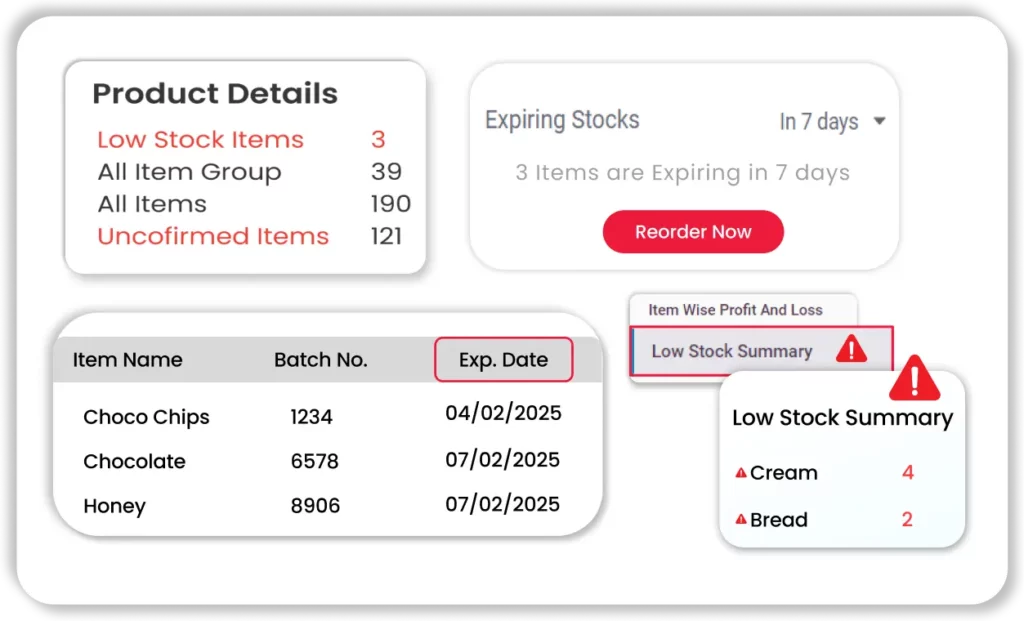Click the warning icon beside Low Stock Summary menu
1024x621 pixels.
851,349
